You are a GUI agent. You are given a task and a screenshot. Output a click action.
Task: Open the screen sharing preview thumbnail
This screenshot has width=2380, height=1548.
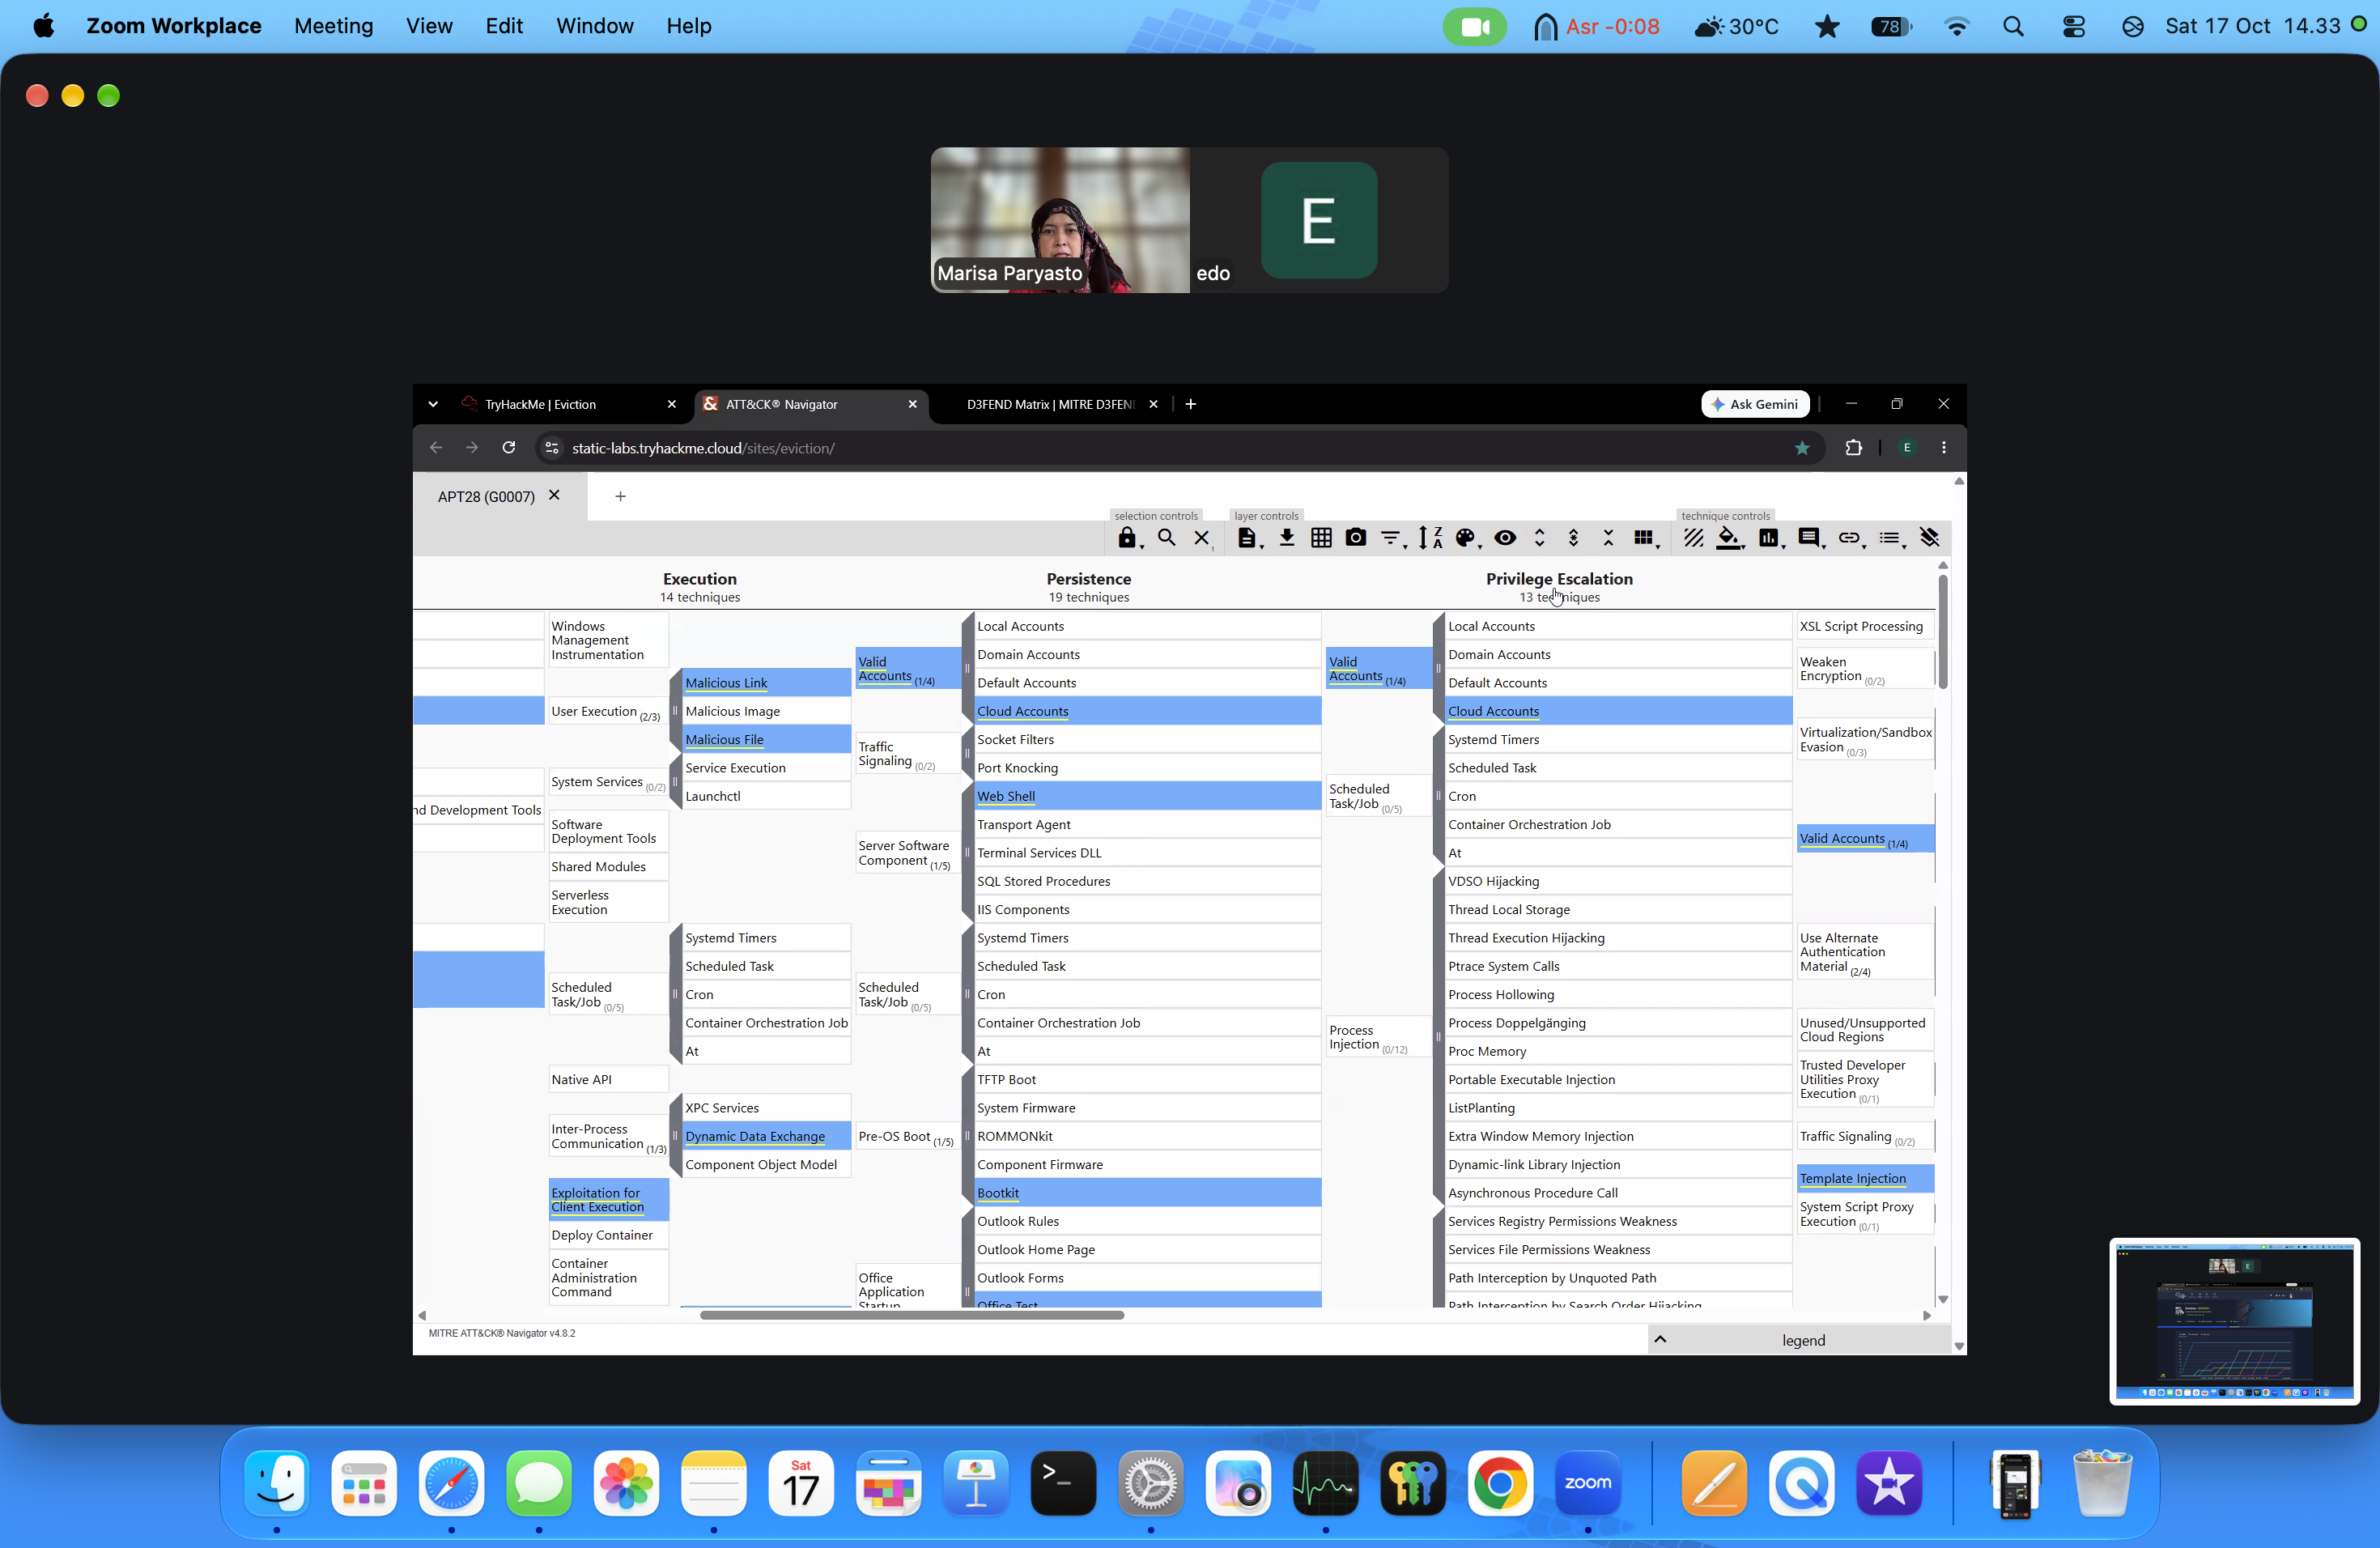tap(2234, 1321)
